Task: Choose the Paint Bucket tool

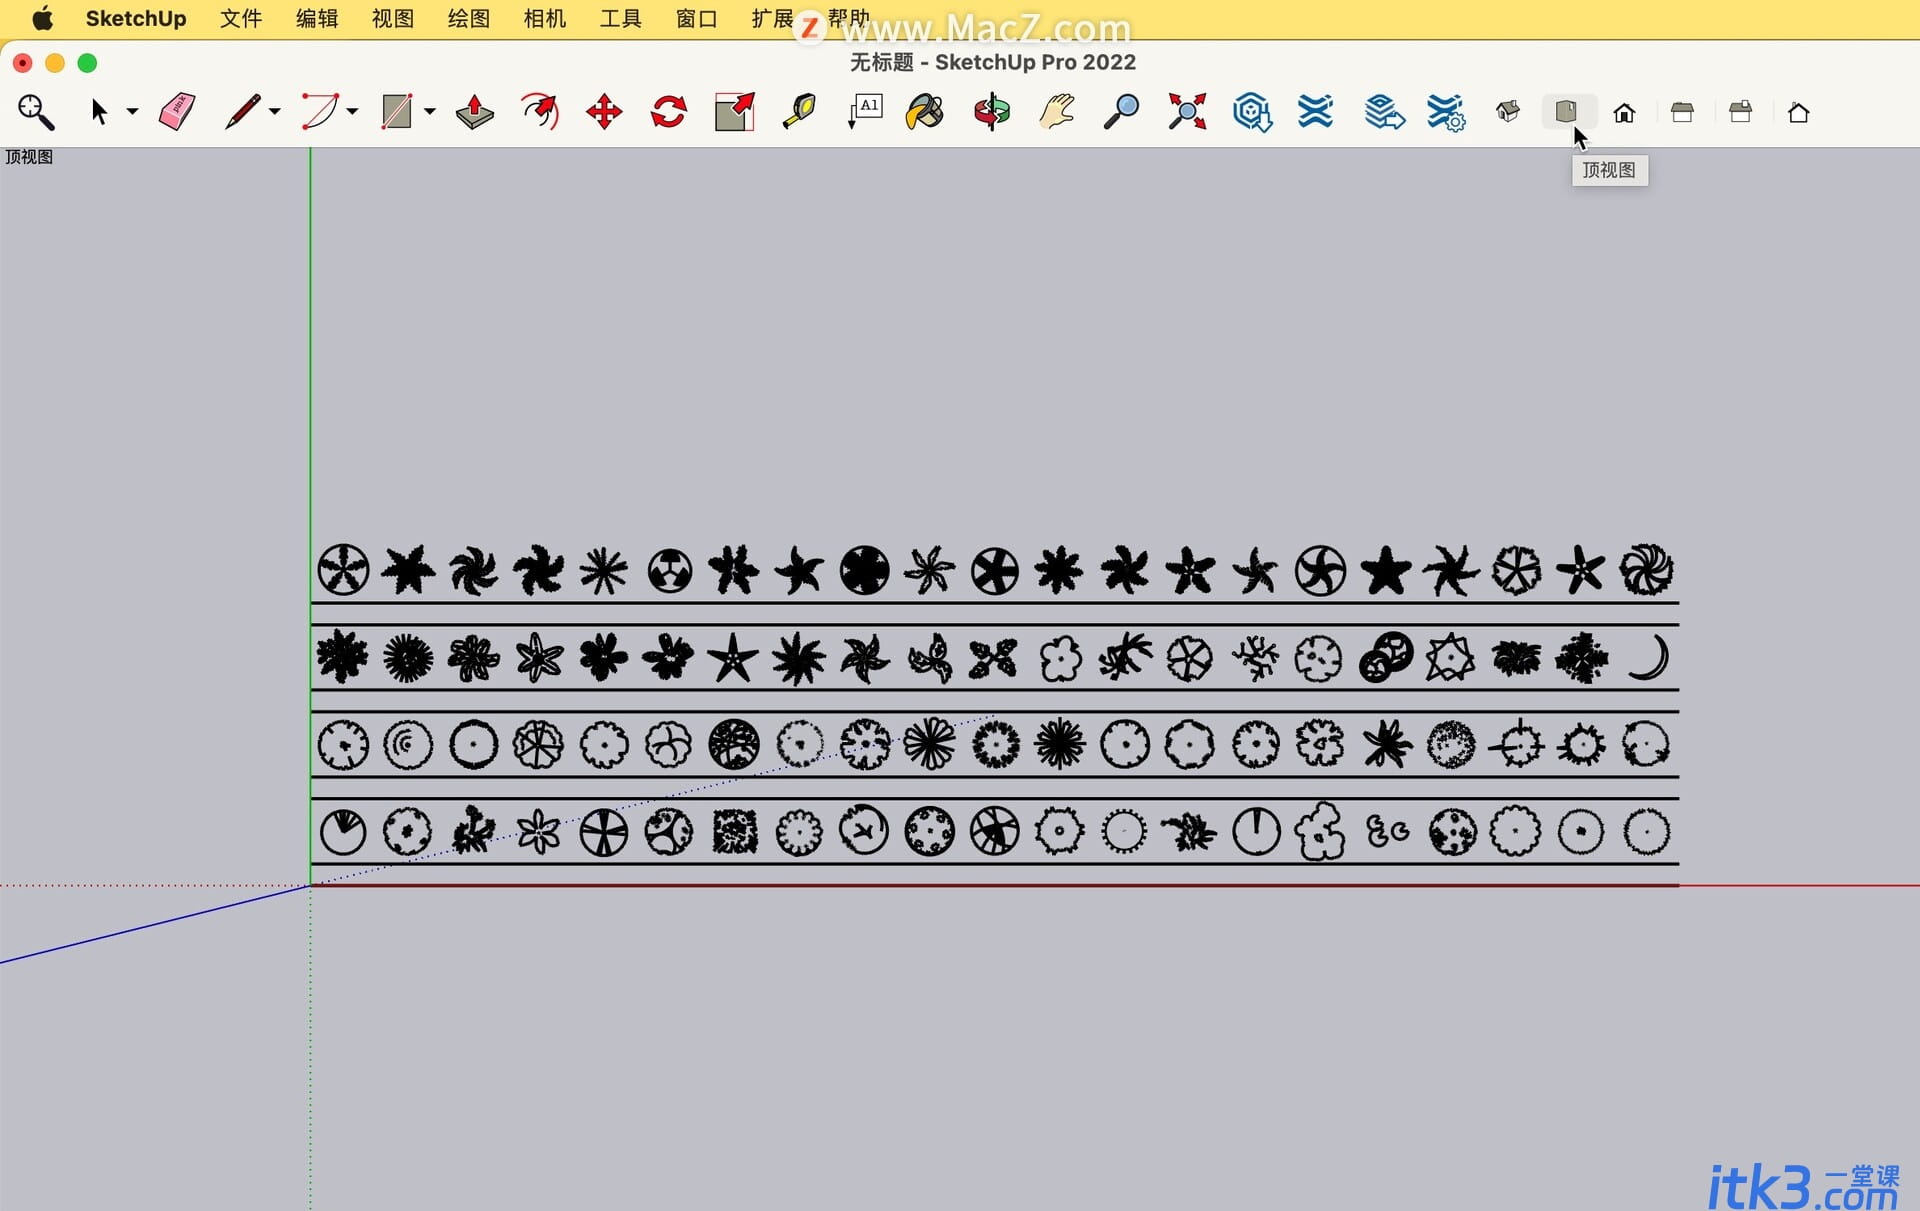Action: [925, 112]
